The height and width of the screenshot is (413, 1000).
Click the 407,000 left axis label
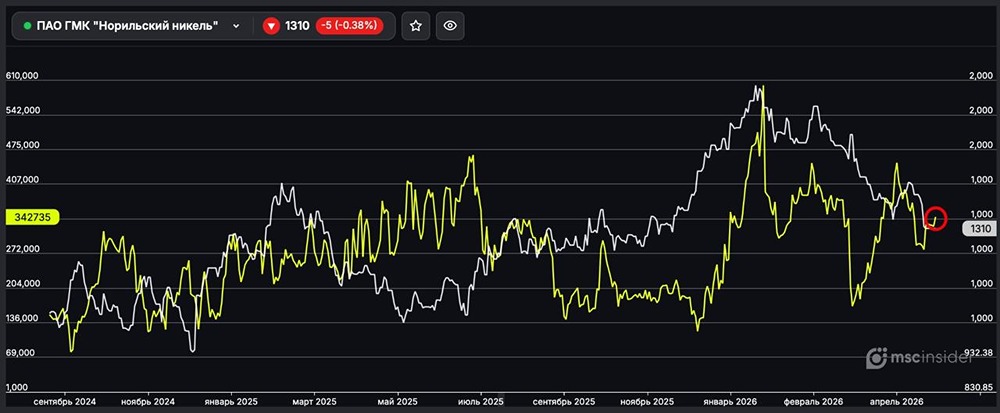tap(23, 180)
